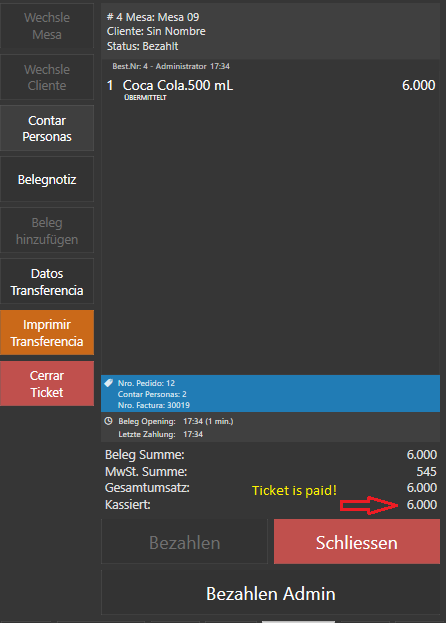Click the red Schliessen button
Viewport: 446px width, 623px height.
pyautogui.click(x=357, y=542)
